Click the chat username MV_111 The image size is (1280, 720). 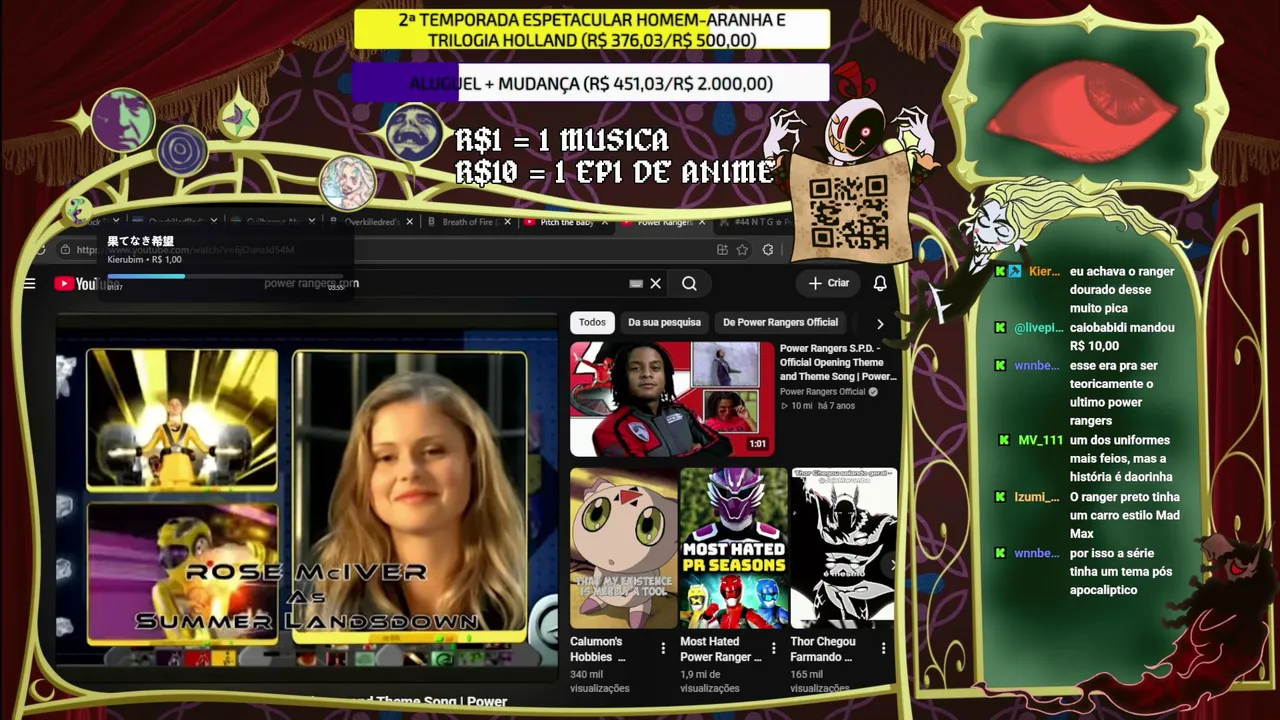1040,440
